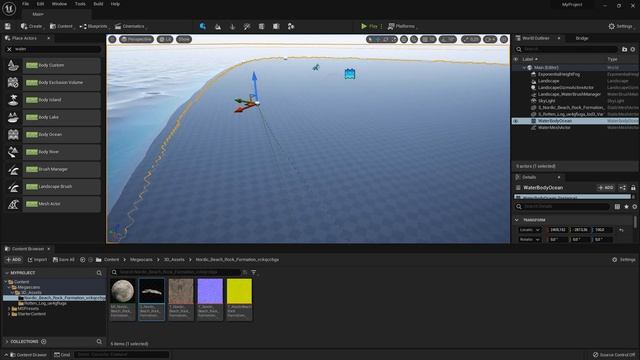The width and height of the screenshot is (640, 360).
Task: Click Play to start the level
Action: click(x=369, y=26)
